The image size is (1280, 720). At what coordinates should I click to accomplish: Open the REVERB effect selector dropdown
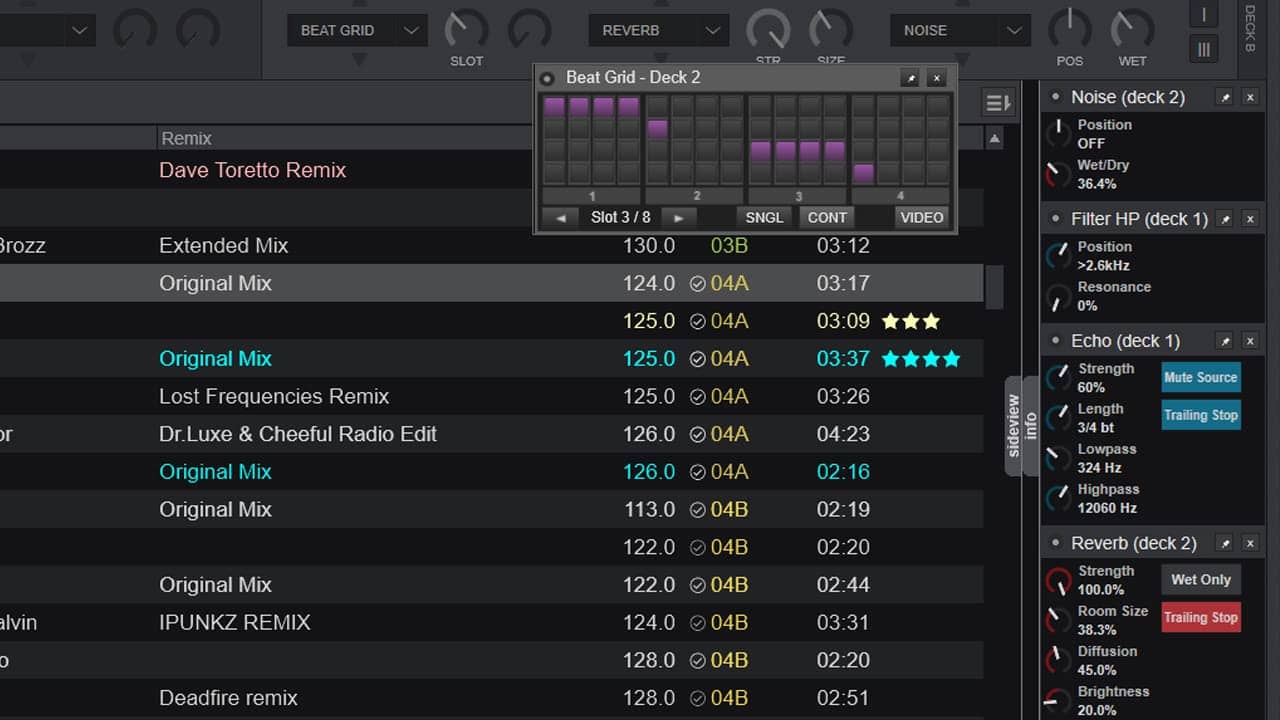[x=714, y=30]
